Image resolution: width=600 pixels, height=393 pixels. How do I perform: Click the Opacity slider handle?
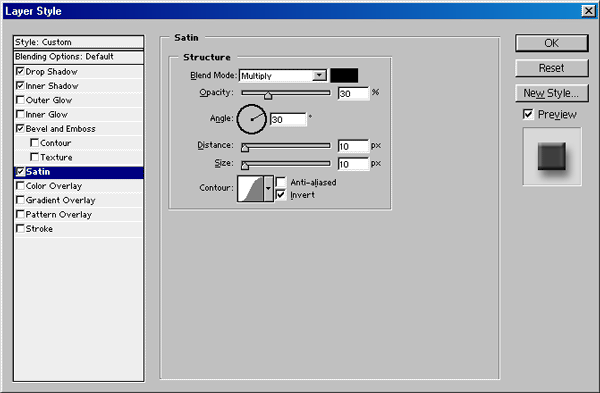[268, 95]
